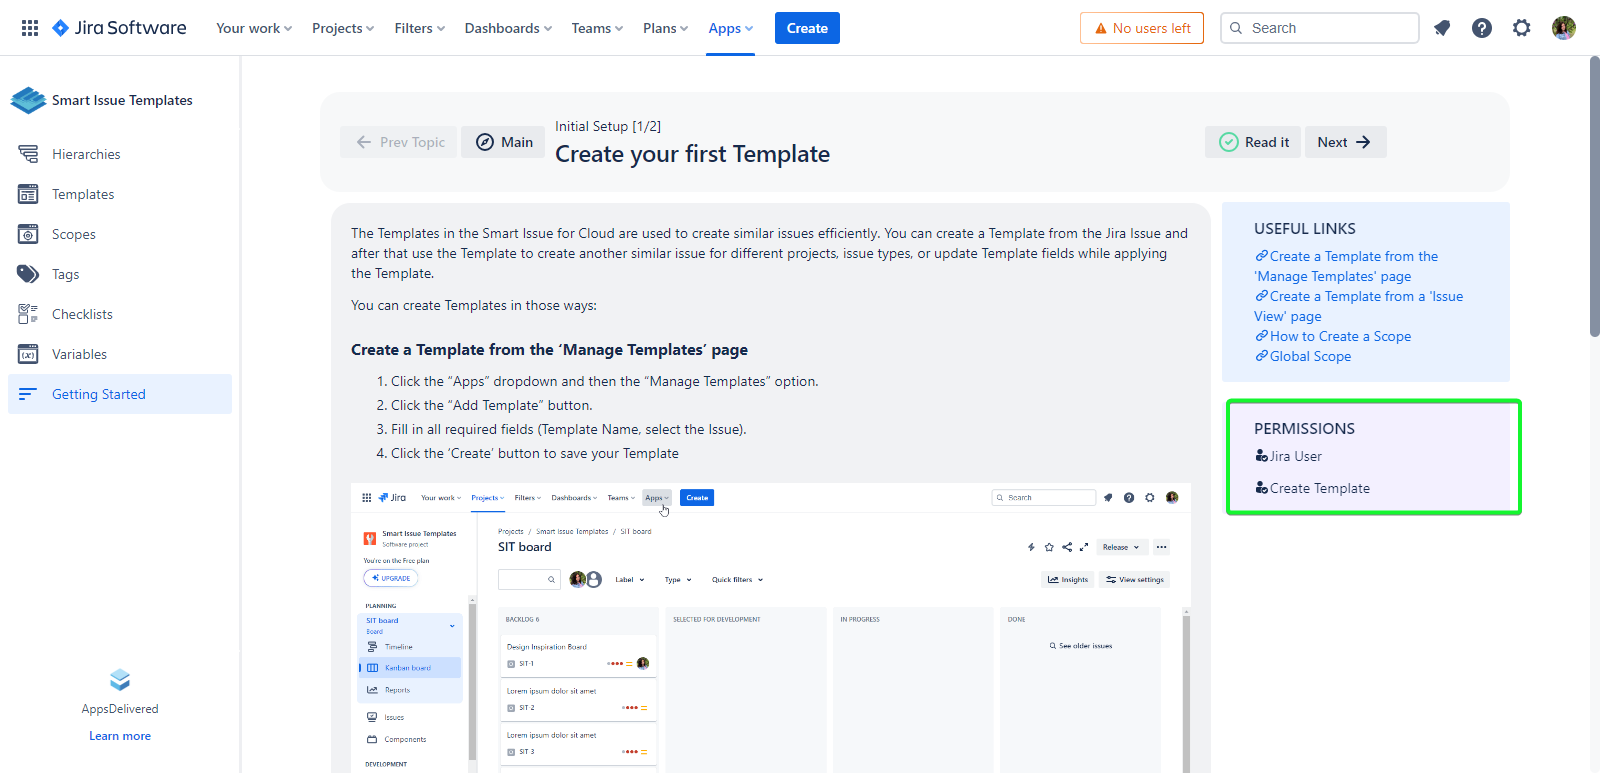
Task: Open the Apps menu
Action: click(x=730, y=28)
